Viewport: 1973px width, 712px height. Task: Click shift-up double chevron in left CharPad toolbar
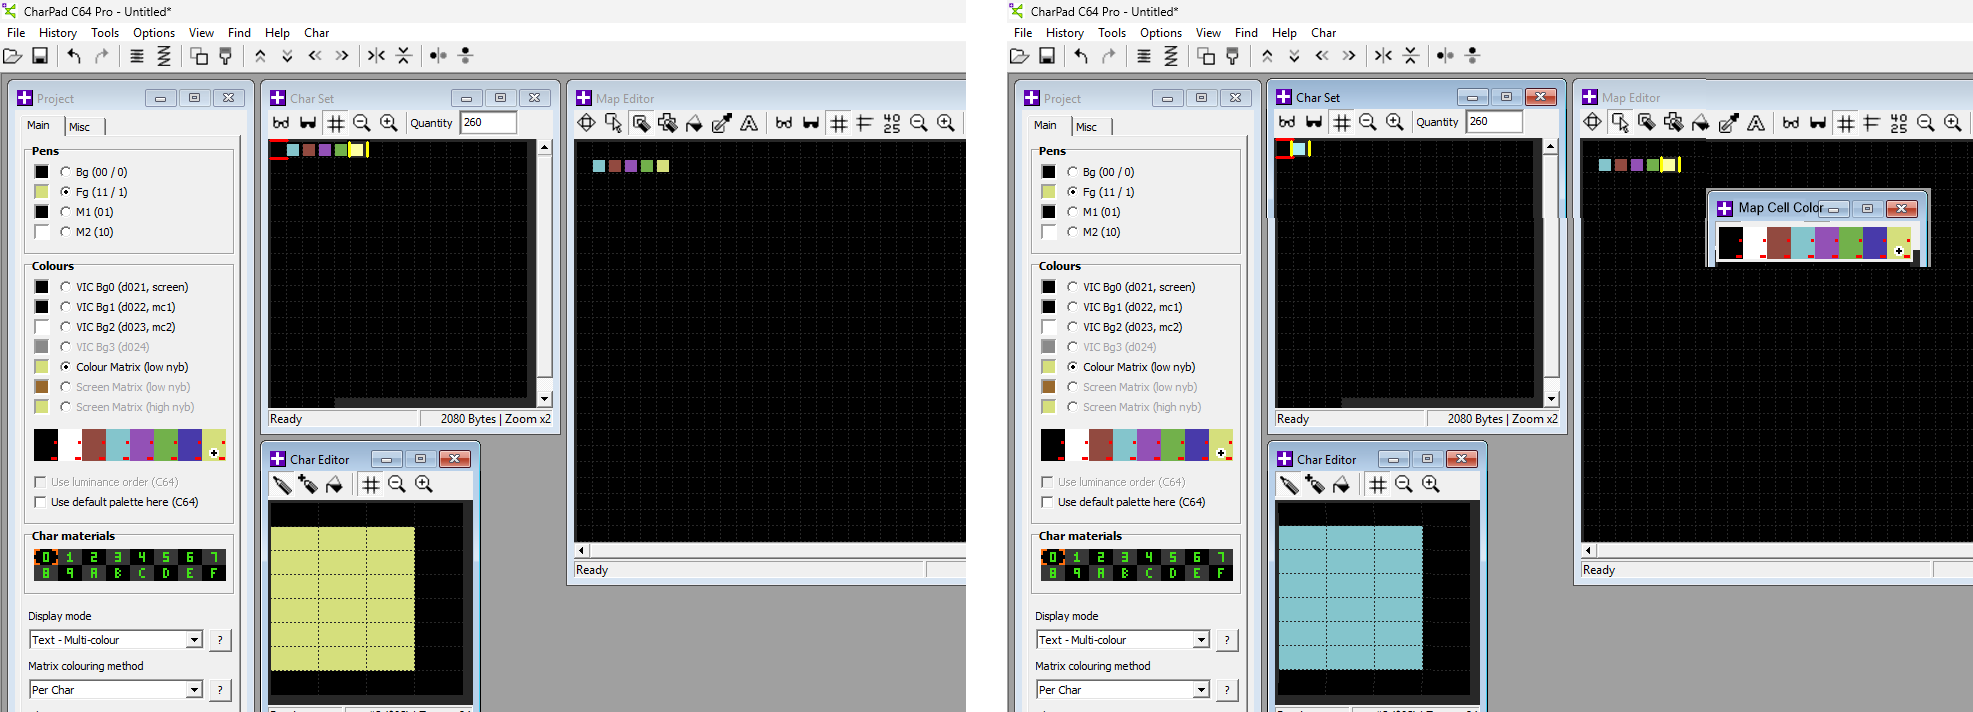pos(260,56)
